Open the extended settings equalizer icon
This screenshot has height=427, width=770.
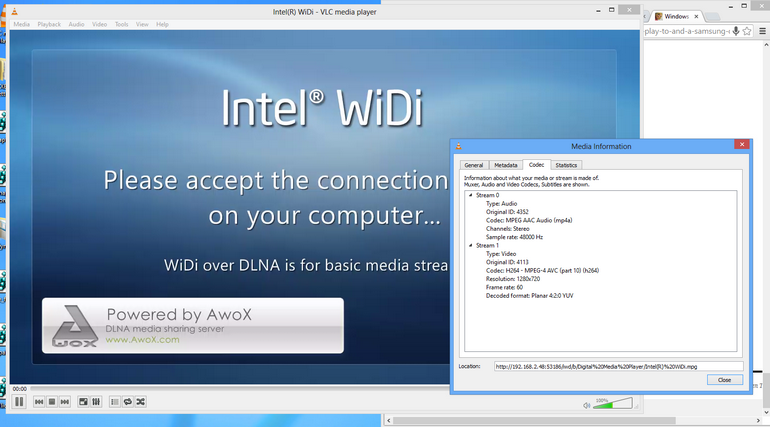(96, 402)
